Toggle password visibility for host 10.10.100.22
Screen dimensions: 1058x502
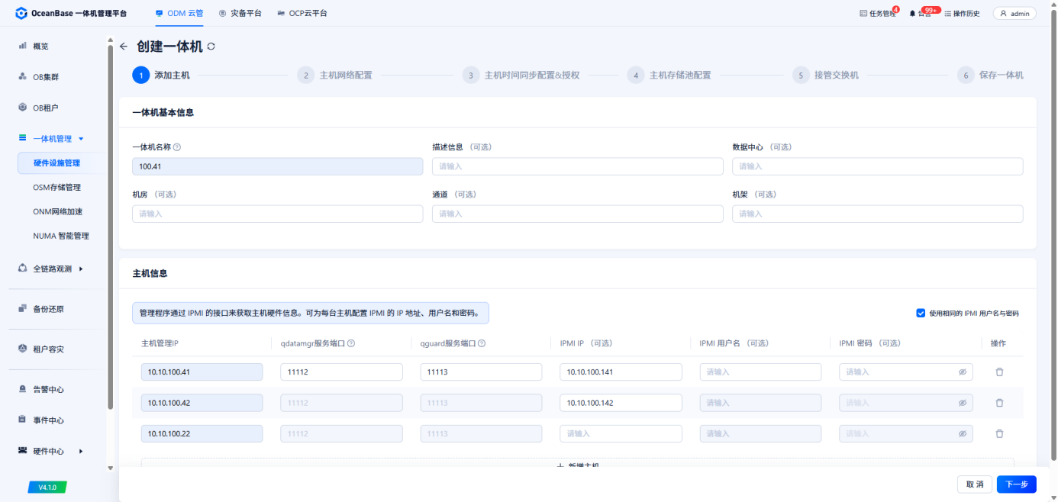[963, 434]
